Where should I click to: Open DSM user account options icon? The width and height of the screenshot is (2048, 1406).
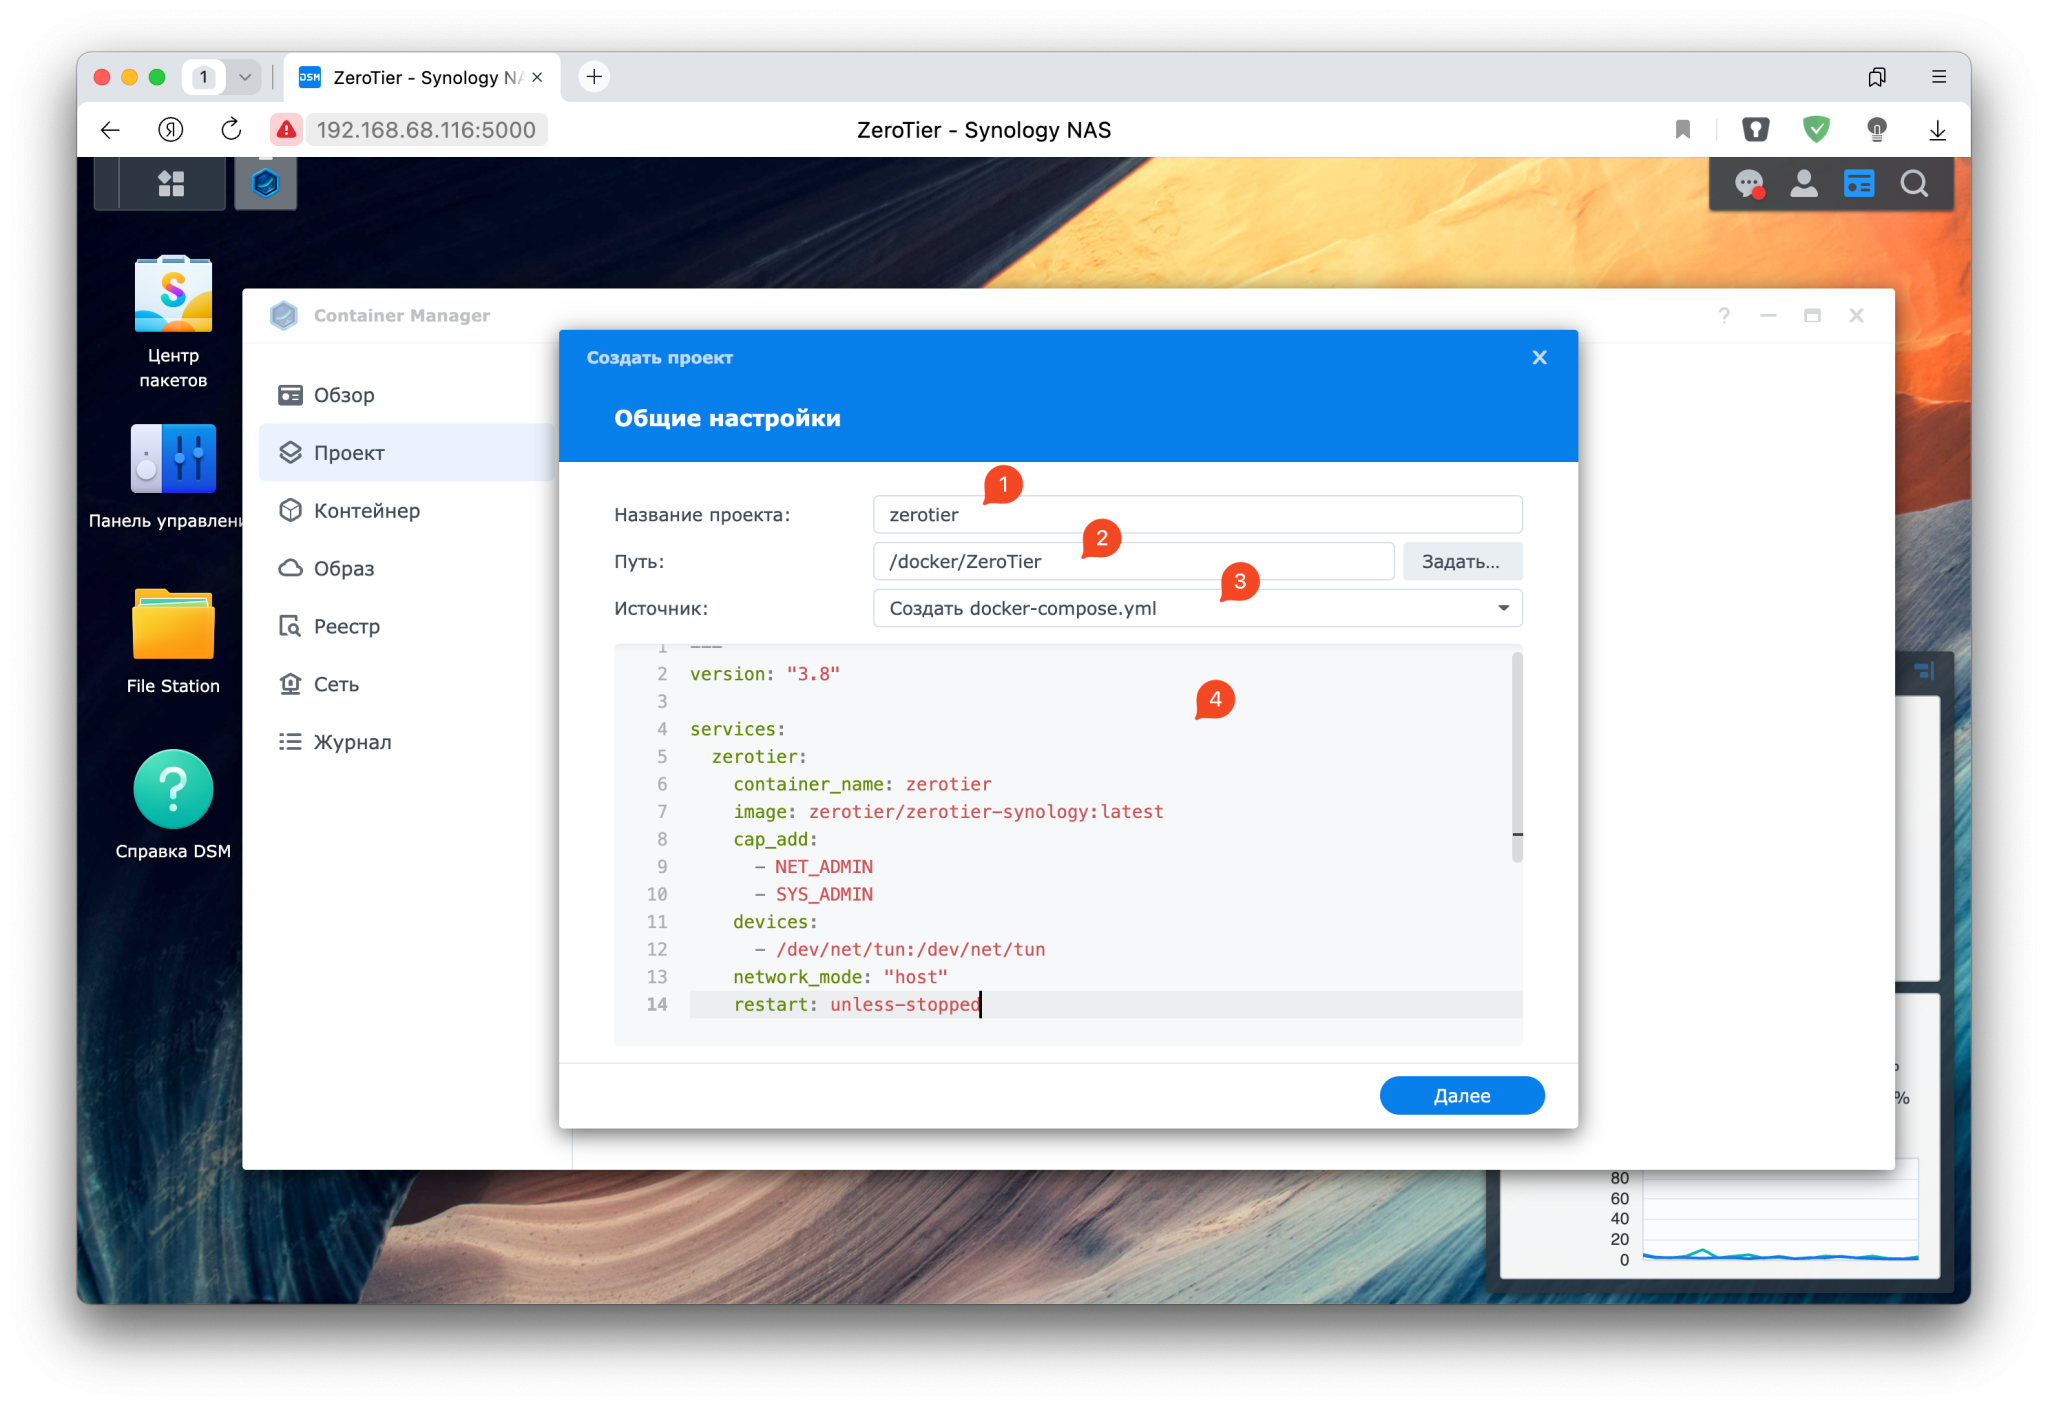[x=1804, y=184]
